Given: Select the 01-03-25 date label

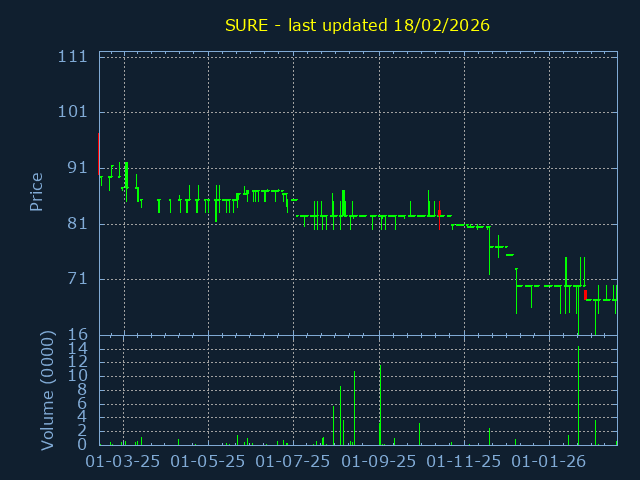Looking at the screenshot, I should tap(123, 462).
